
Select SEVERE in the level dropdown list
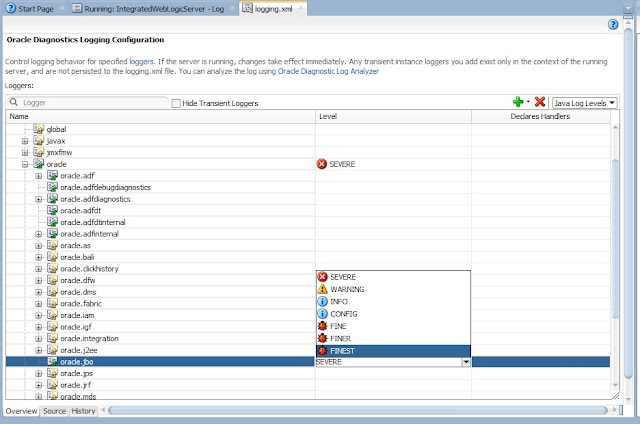(393, 277)
